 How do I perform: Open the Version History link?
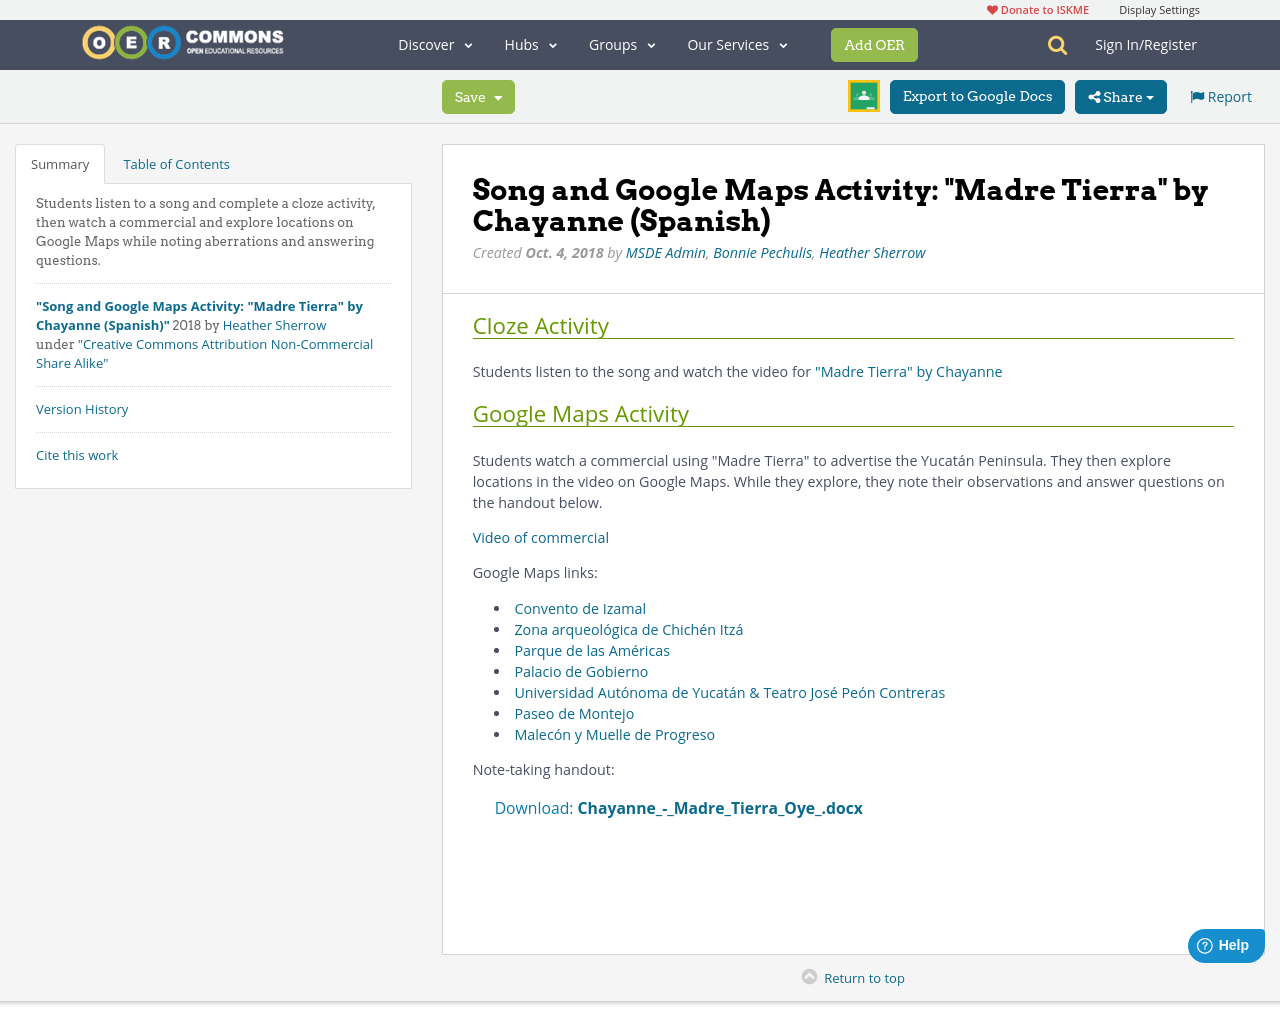pyautogui.click(x=82, y=408)
